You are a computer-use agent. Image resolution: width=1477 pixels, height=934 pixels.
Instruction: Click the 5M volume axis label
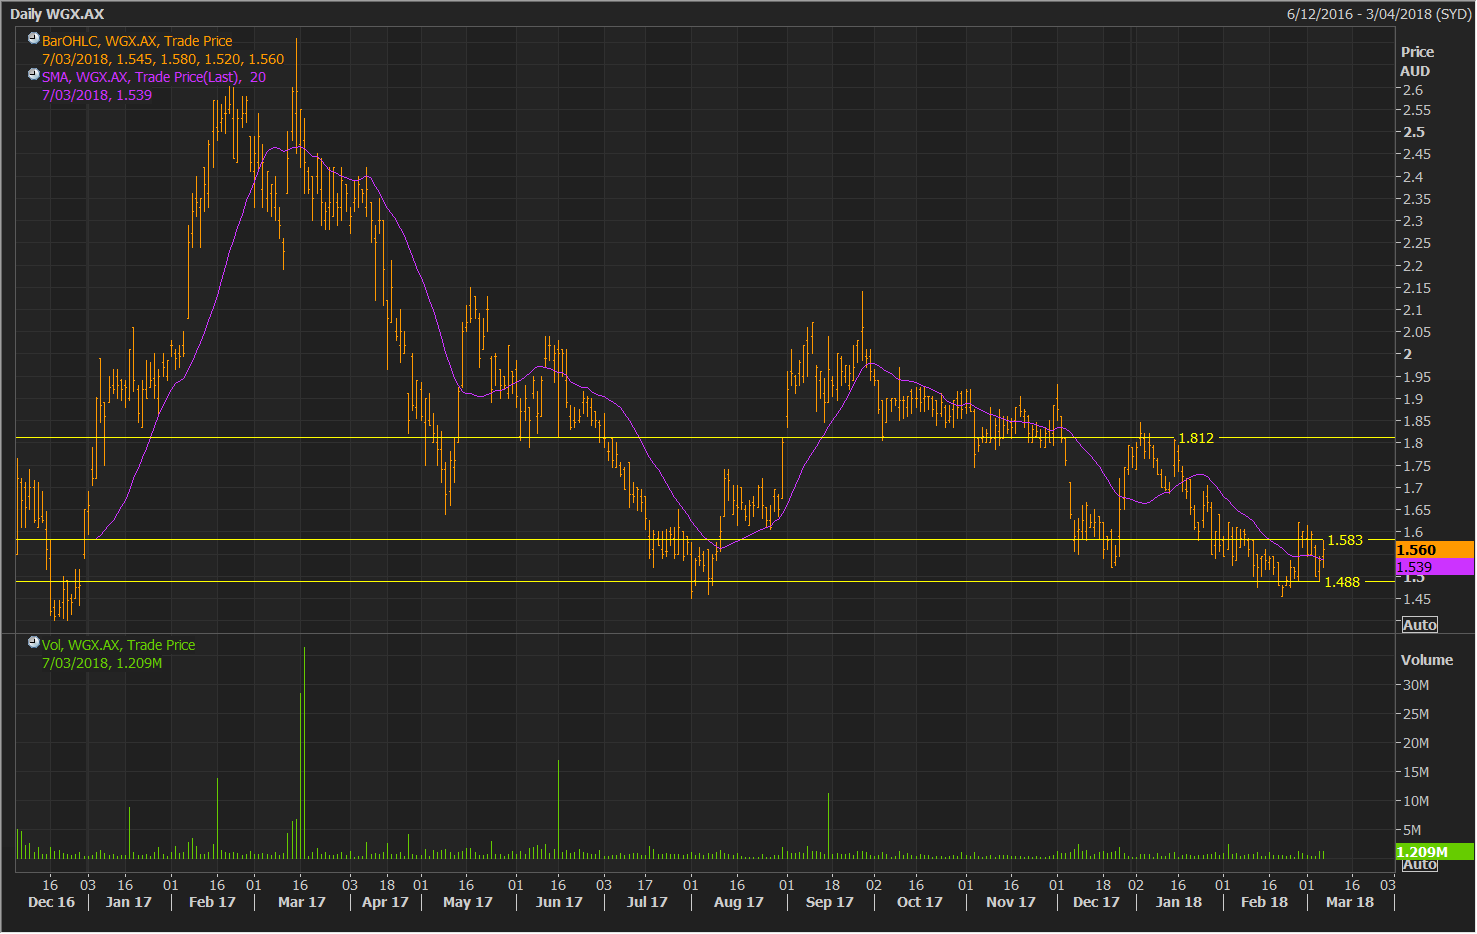coord(1412,830)
